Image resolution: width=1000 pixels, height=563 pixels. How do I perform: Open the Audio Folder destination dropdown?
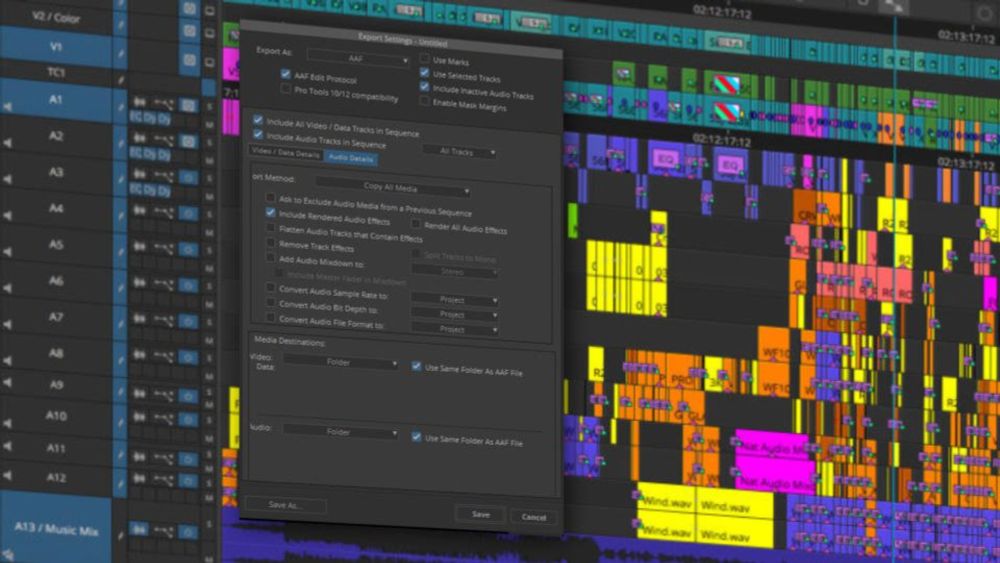pos(341,432)
